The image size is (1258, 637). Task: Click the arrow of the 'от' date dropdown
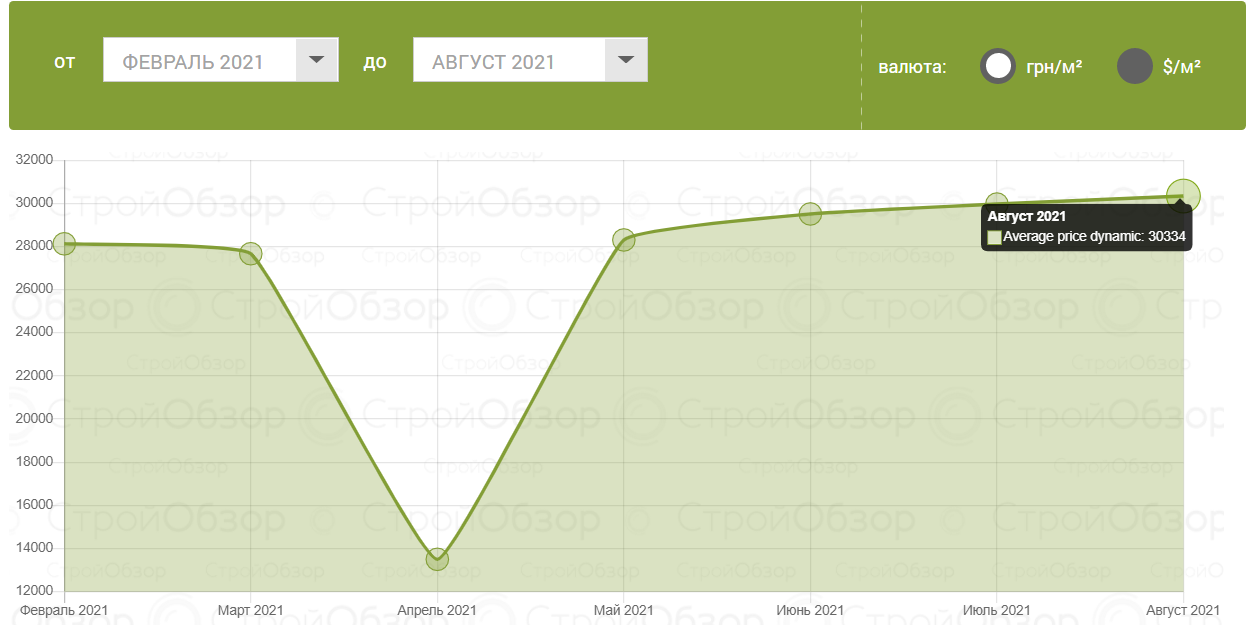317,60
